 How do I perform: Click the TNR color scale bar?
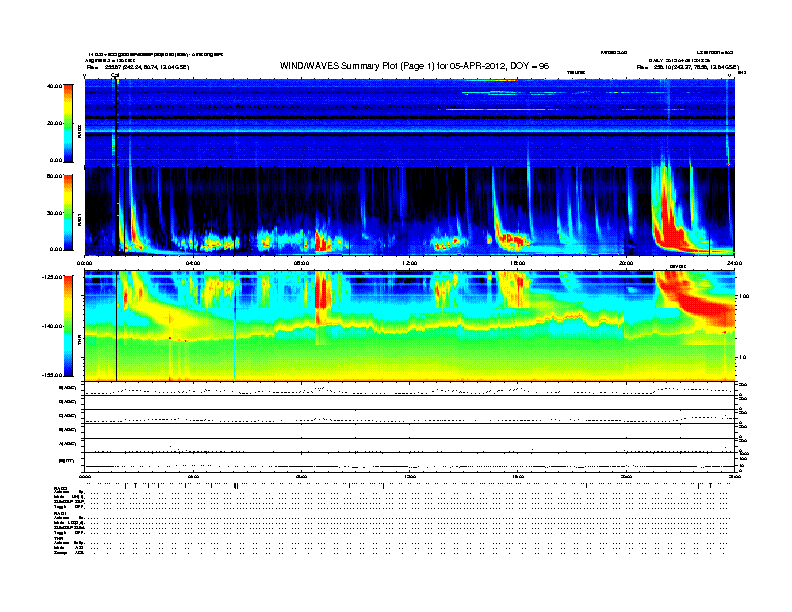tap(68, 326)
